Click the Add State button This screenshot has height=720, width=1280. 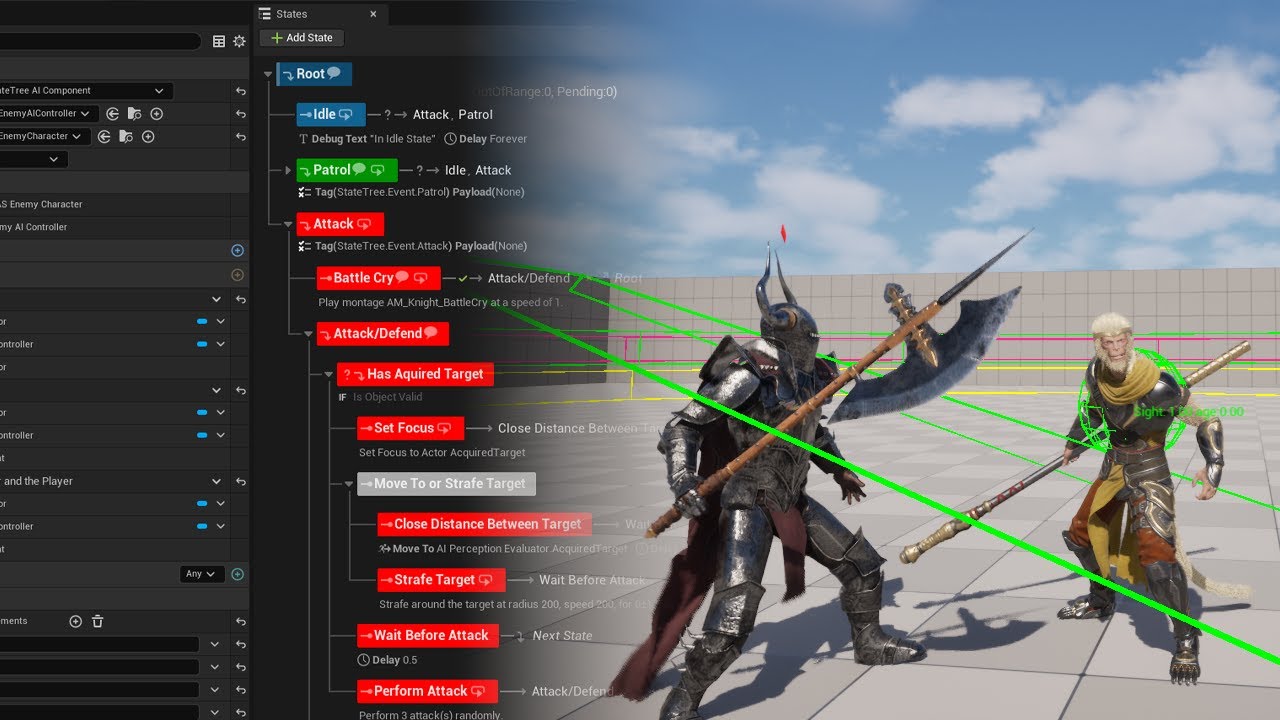tap(301, 38)
